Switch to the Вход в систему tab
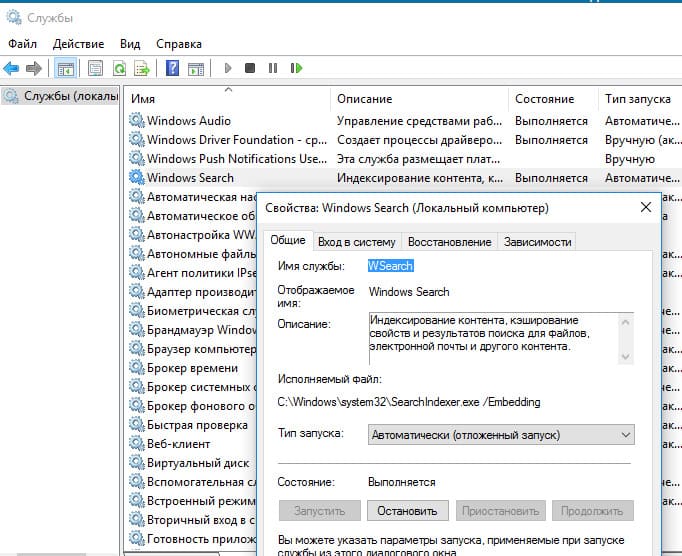Image resolution: width=682 pixels, height=556 pixels. click(357, 242)
